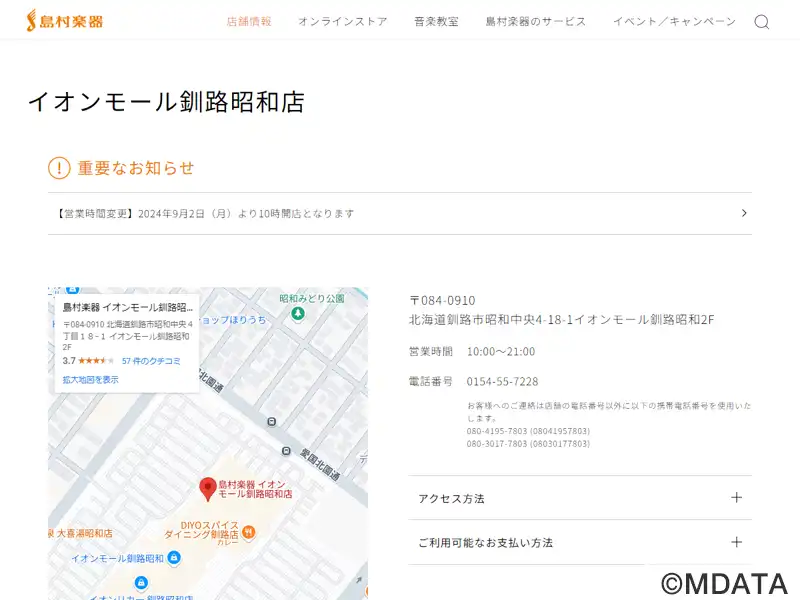The image size is (800, 600).
Task: Open the オンラインストア menu
Action: [x=343, y=21]
